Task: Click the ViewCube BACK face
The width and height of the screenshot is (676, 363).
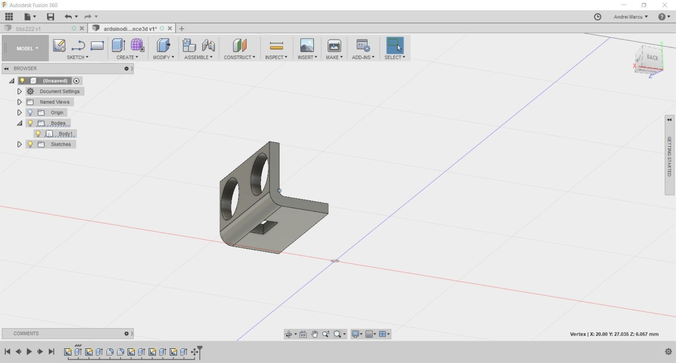Action: [652, 58]
